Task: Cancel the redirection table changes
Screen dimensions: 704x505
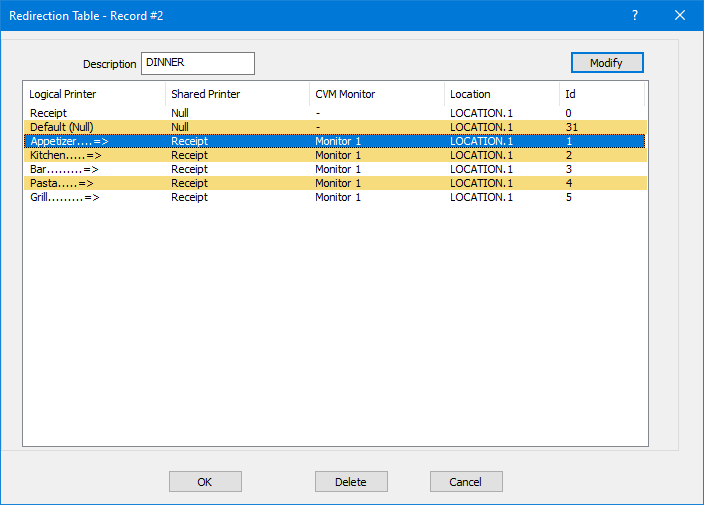Action: pyautogui.click(x=465, y=481)
